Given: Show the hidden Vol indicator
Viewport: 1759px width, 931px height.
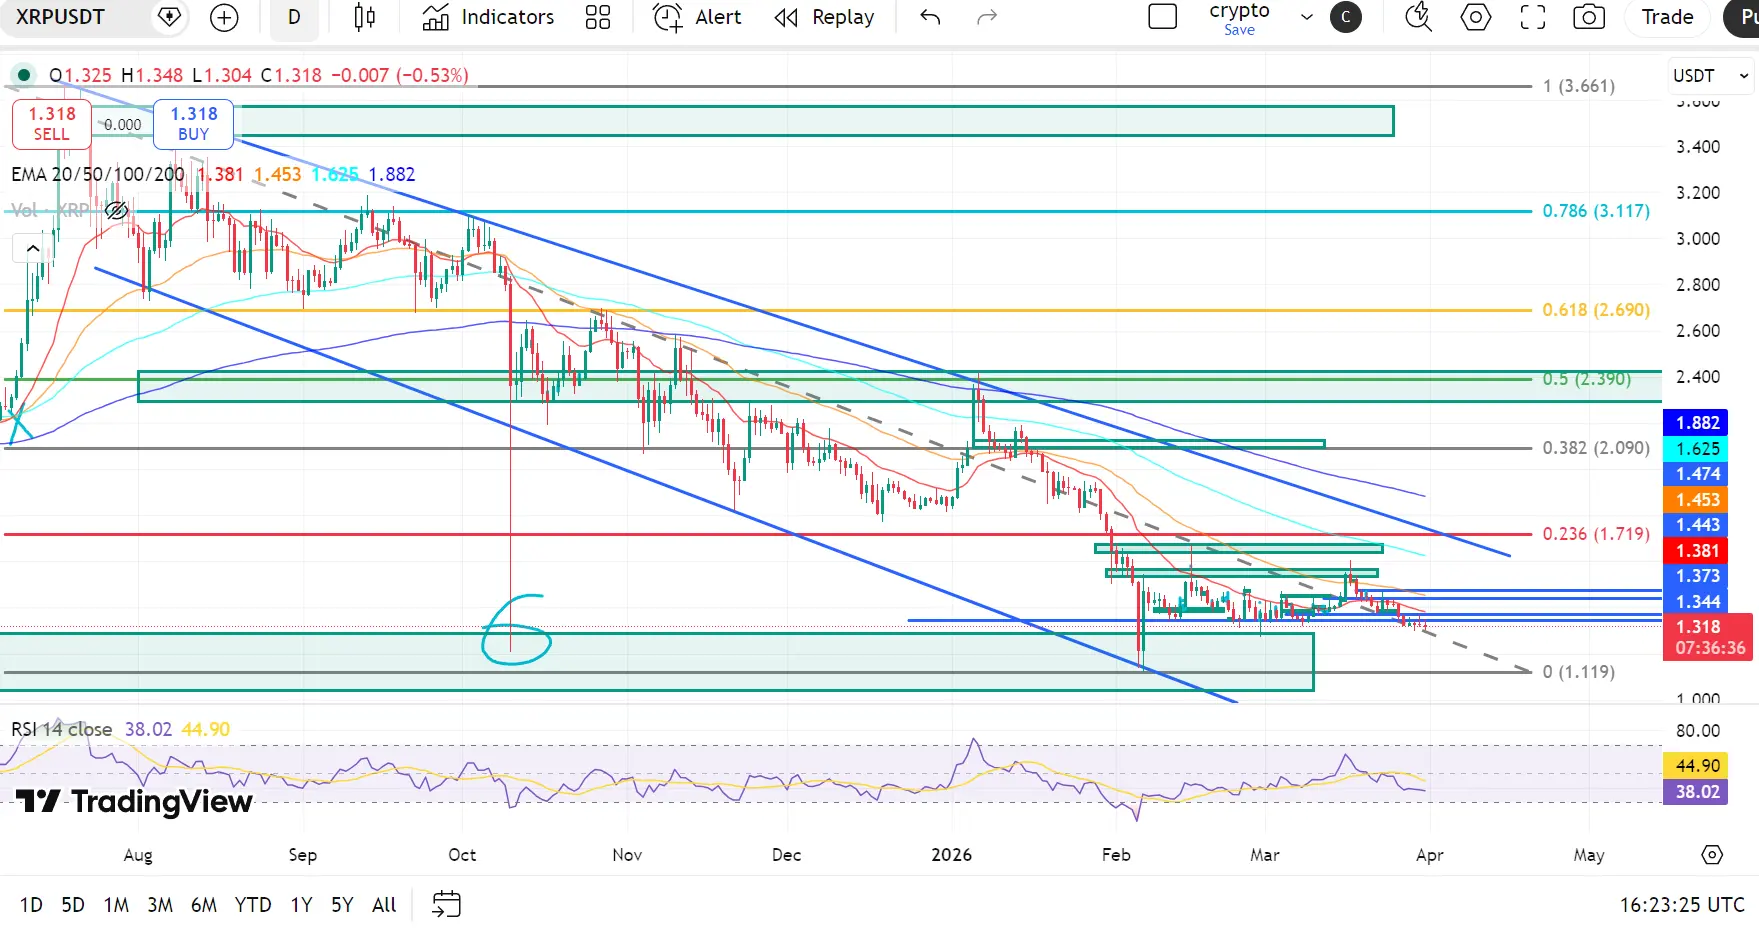Looking at the screenshot, I should (x=116, y=210).
